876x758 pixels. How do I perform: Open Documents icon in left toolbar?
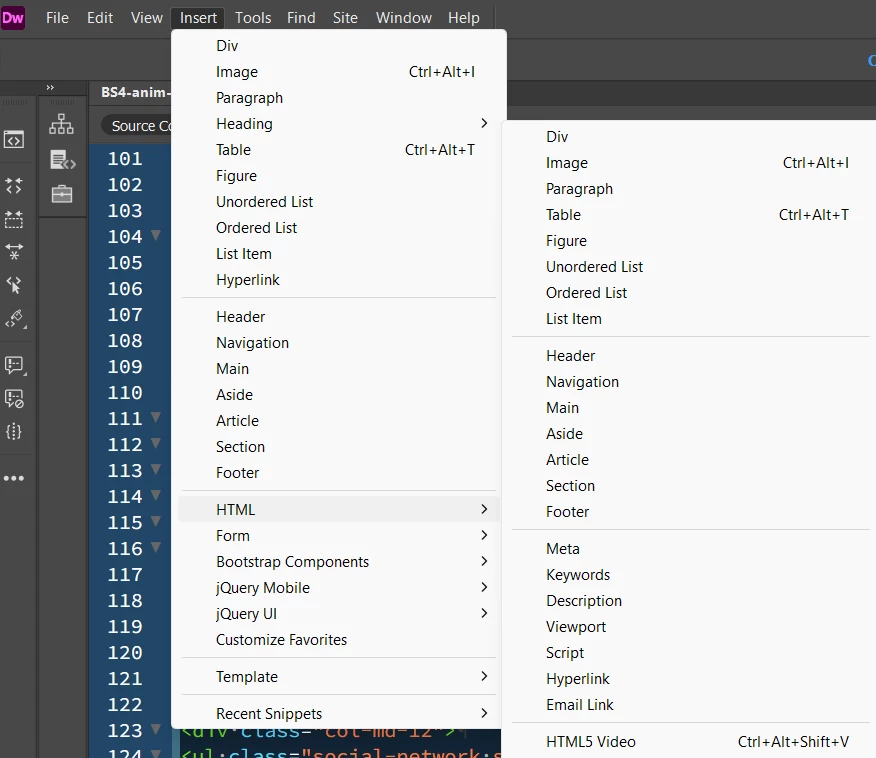pyautogui.click(x=13, y=139)
